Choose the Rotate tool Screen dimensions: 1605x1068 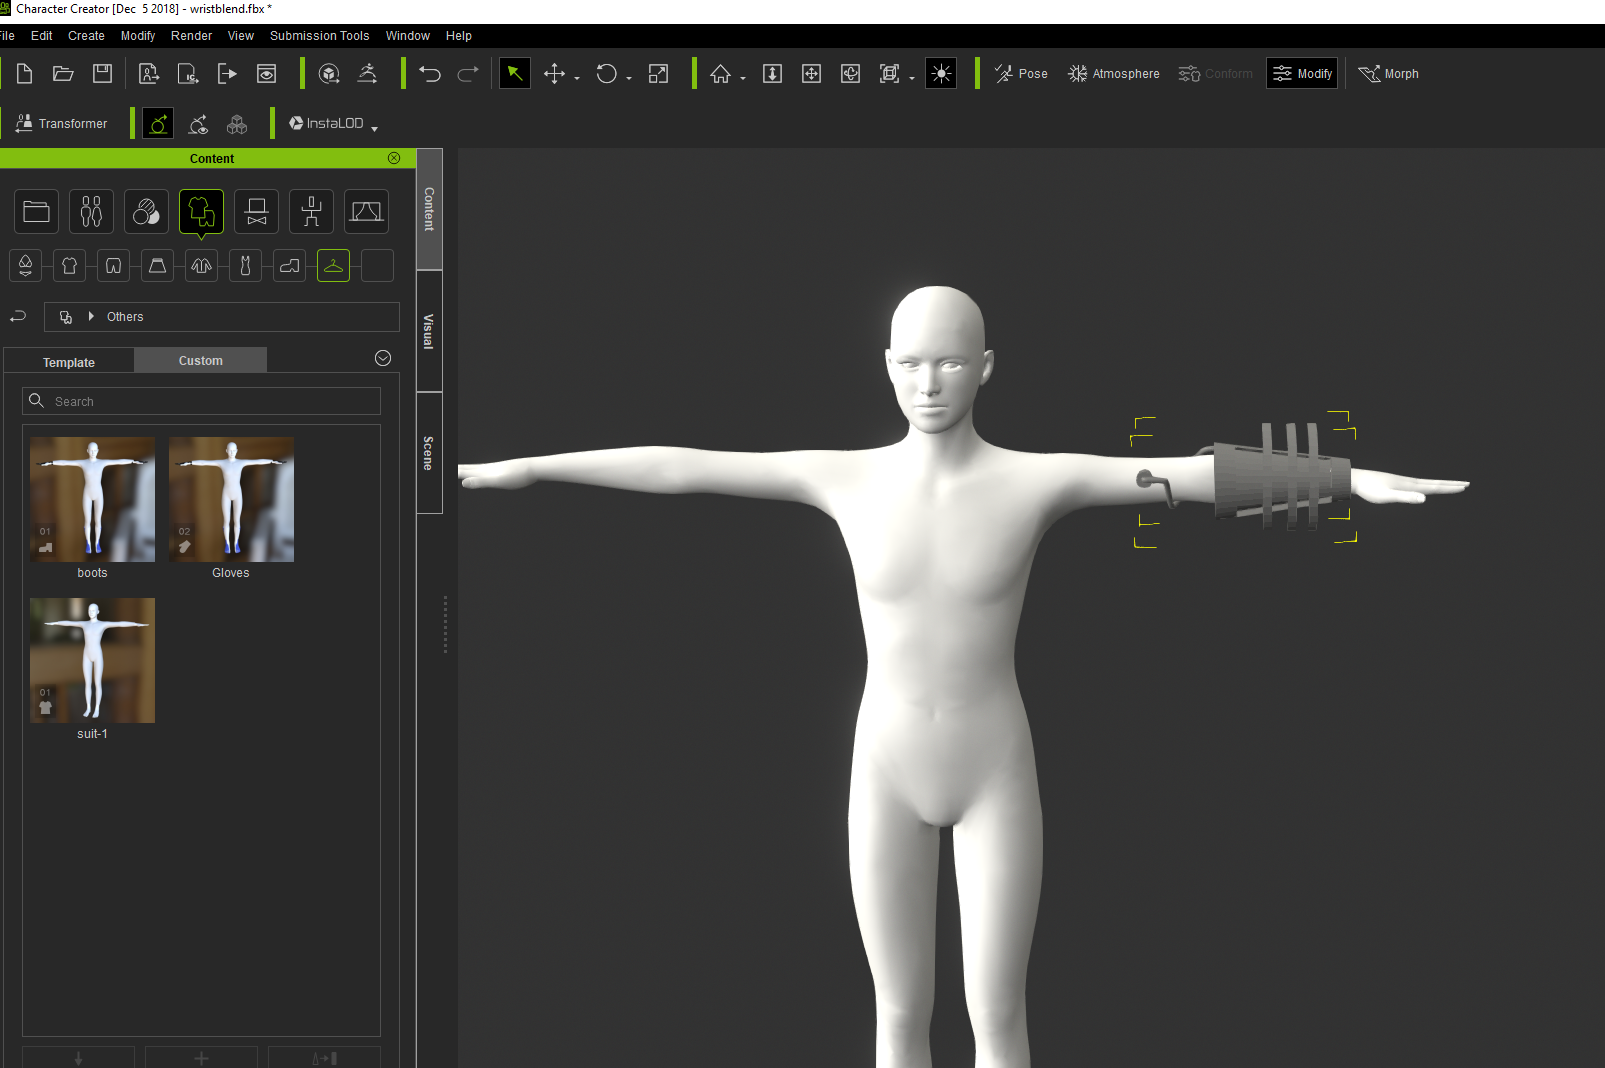606,73
